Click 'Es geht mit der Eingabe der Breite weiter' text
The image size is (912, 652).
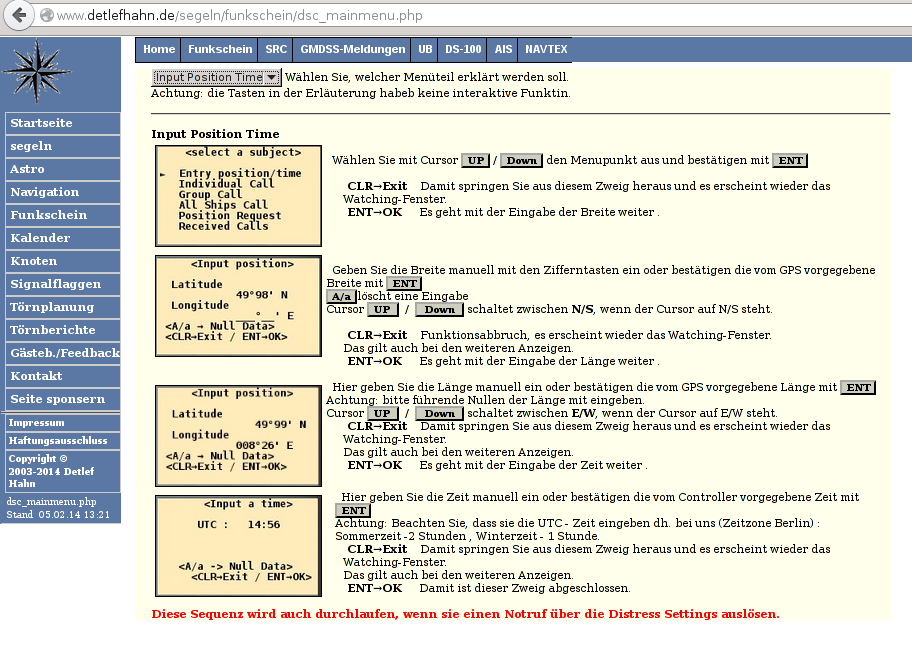(x=539, y=212)
